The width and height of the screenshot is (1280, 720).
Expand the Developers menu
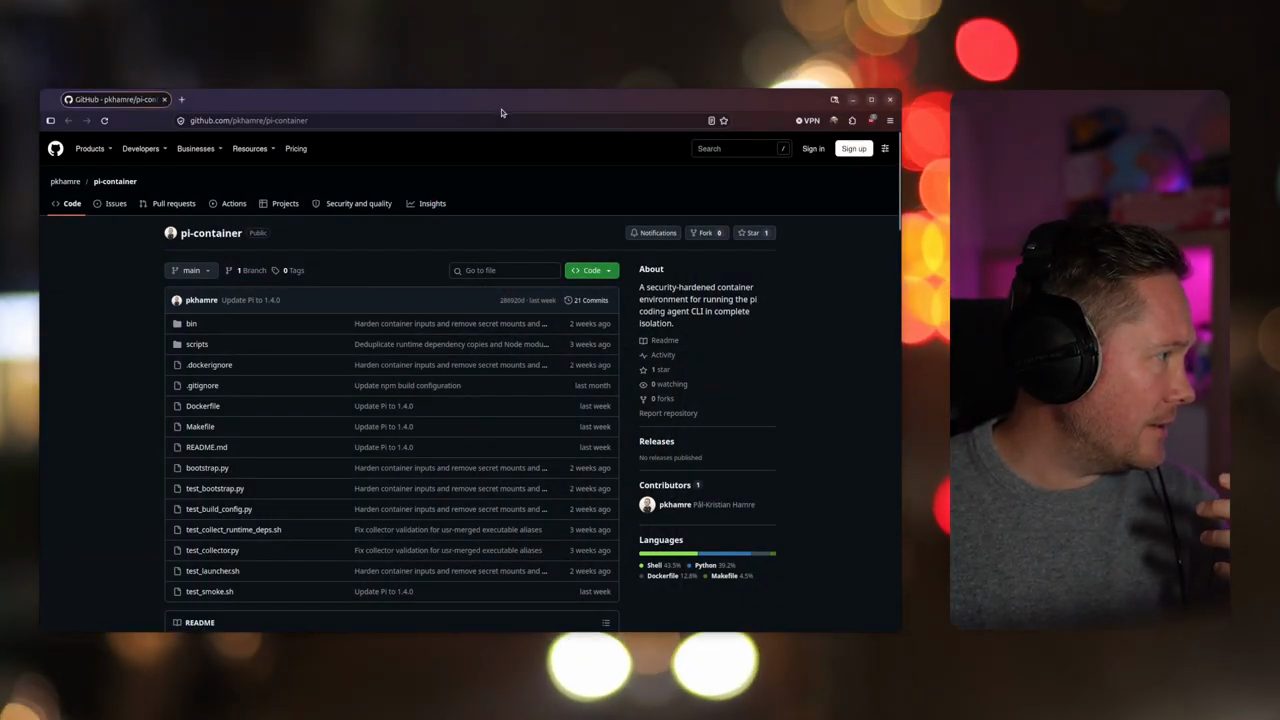coord(144,148)
